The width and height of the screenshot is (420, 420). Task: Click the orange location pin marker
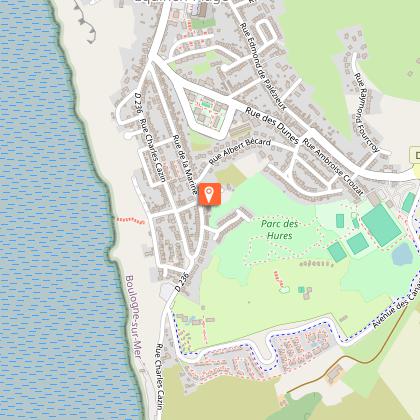tap(210, 194)
